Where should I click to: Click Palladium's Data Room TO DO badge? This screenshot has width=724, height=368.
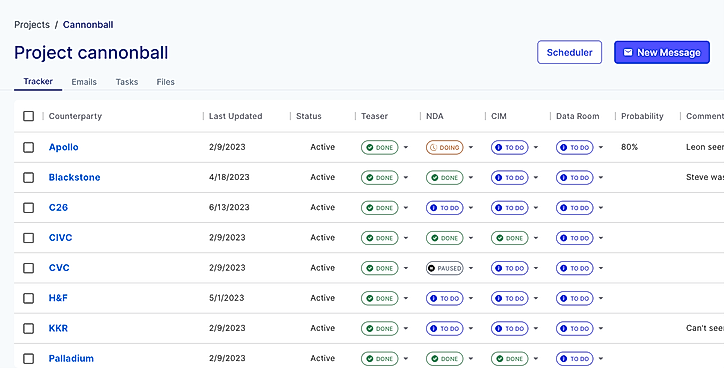click(574, 358)
